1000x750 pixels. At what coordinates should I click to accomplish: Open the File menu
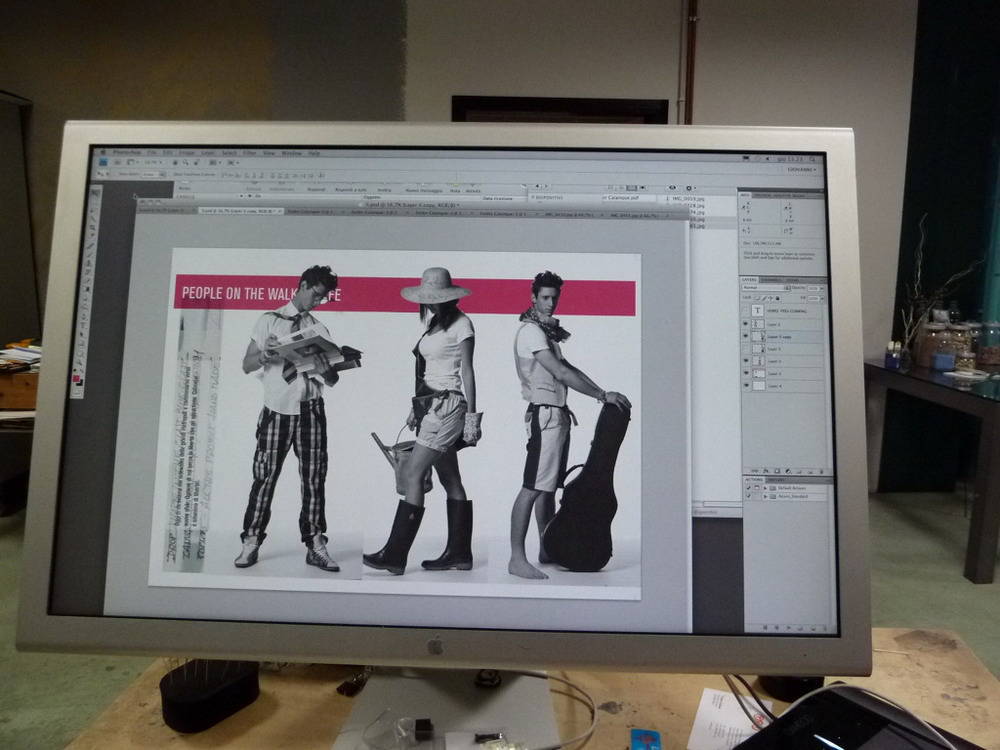(152, 152)
